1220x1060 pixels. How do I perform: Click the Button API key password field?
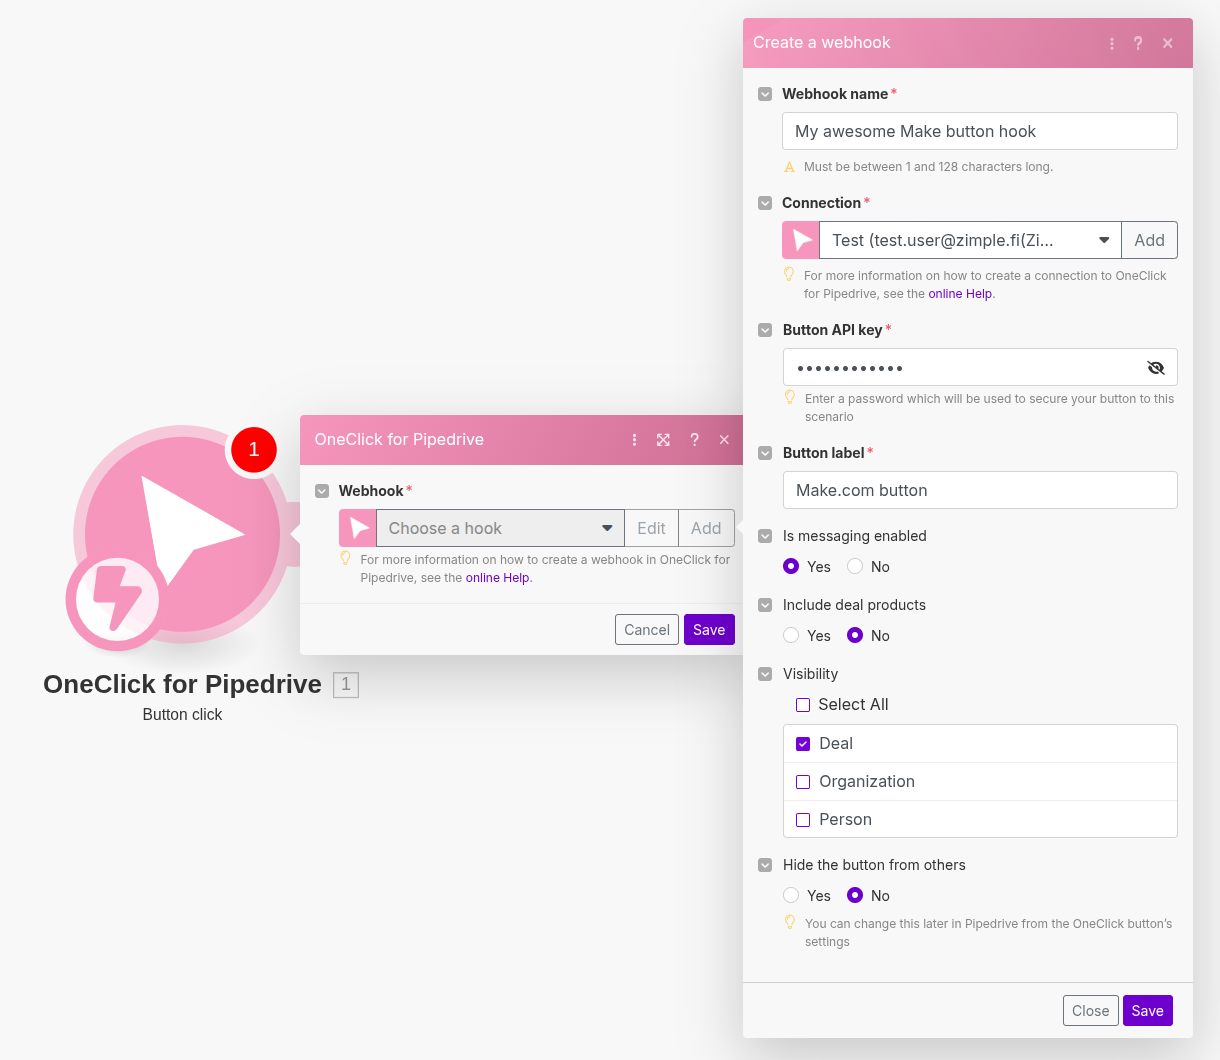[x=980, y=367]
